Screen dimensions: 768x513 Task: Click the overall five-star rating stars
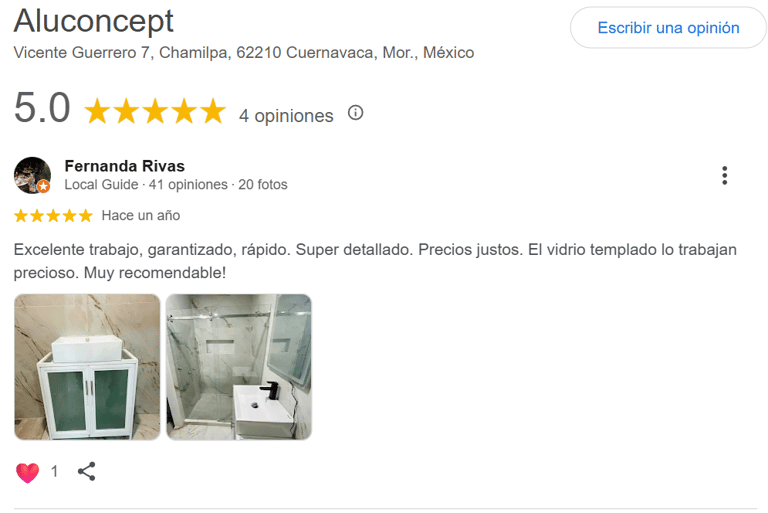[x=155, y=111]
